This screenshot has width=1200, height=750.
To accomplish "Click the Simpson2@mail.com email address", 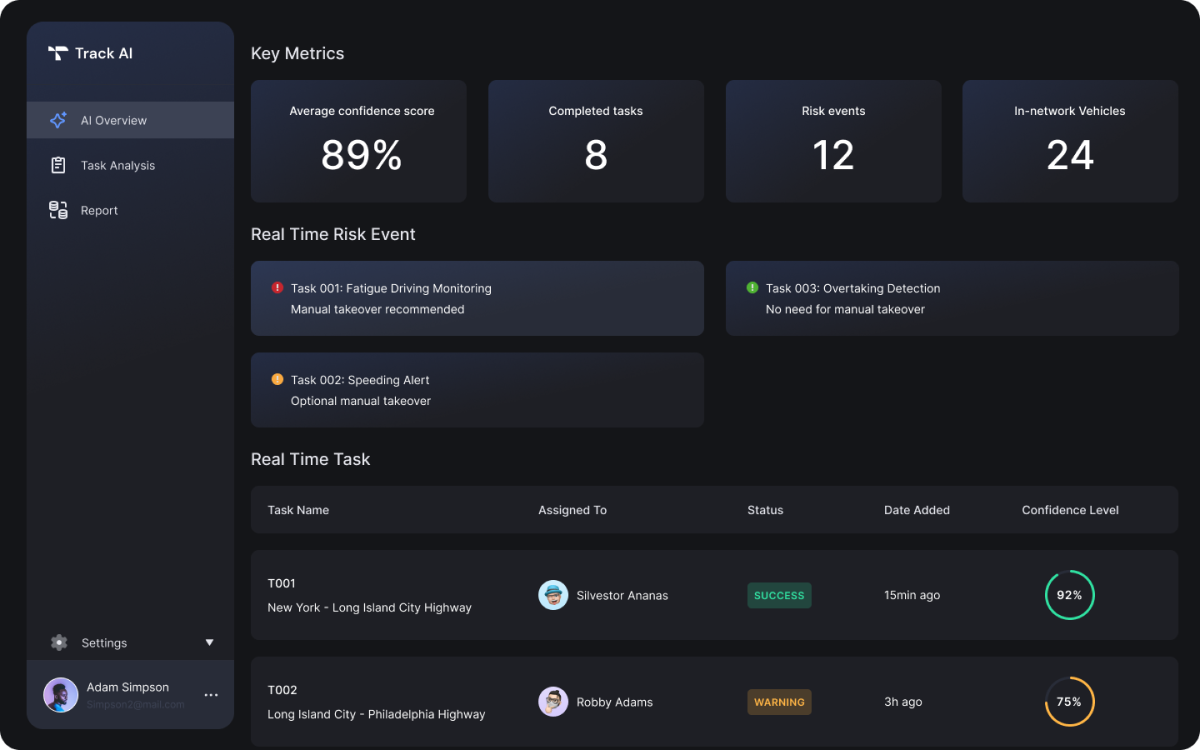I will click(135, 704).
